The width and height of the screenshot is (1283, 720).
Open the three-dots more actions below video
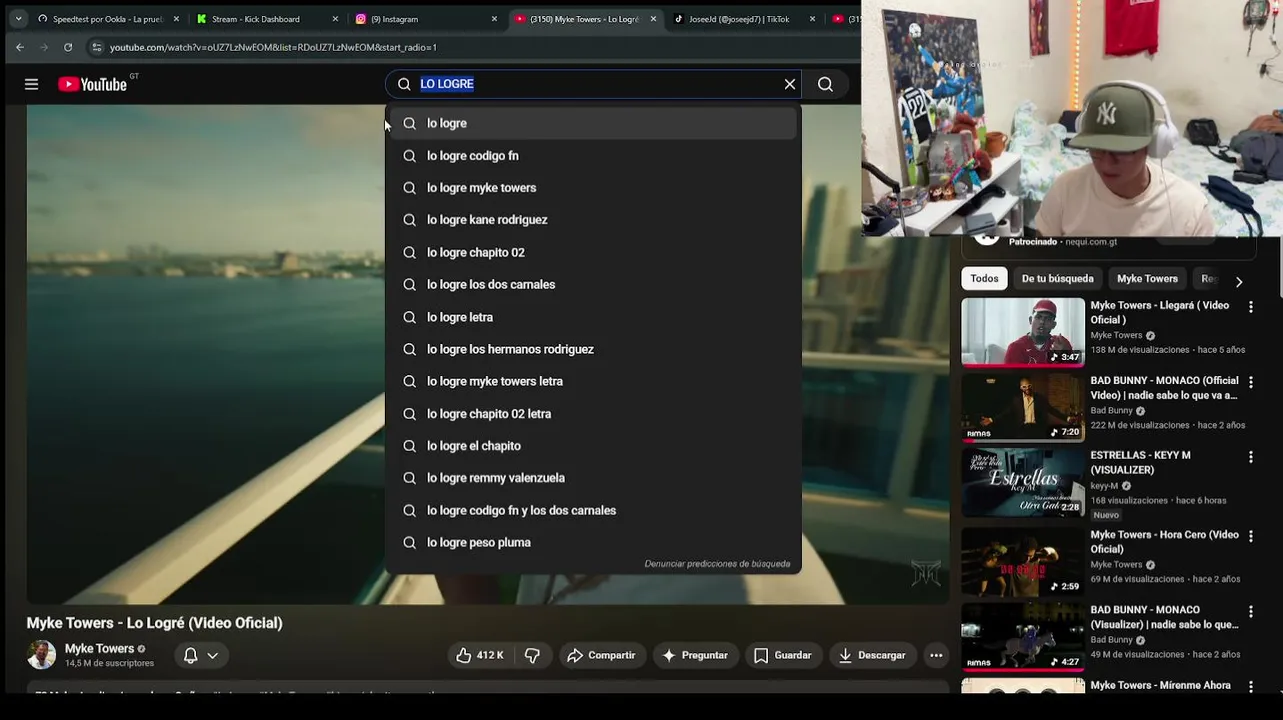(x=936, y=655)
